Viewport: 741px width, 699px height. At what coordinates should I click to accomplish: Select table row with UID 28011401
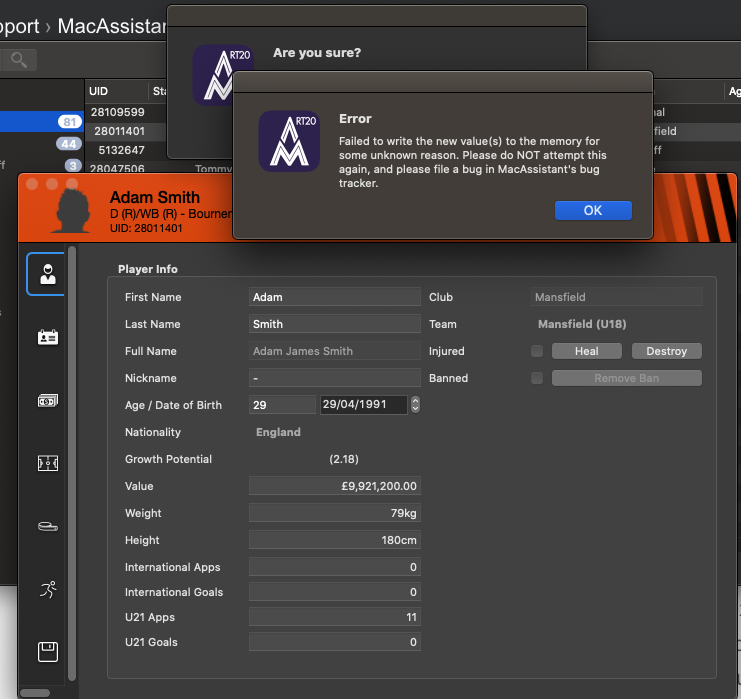tap(119, 131)
